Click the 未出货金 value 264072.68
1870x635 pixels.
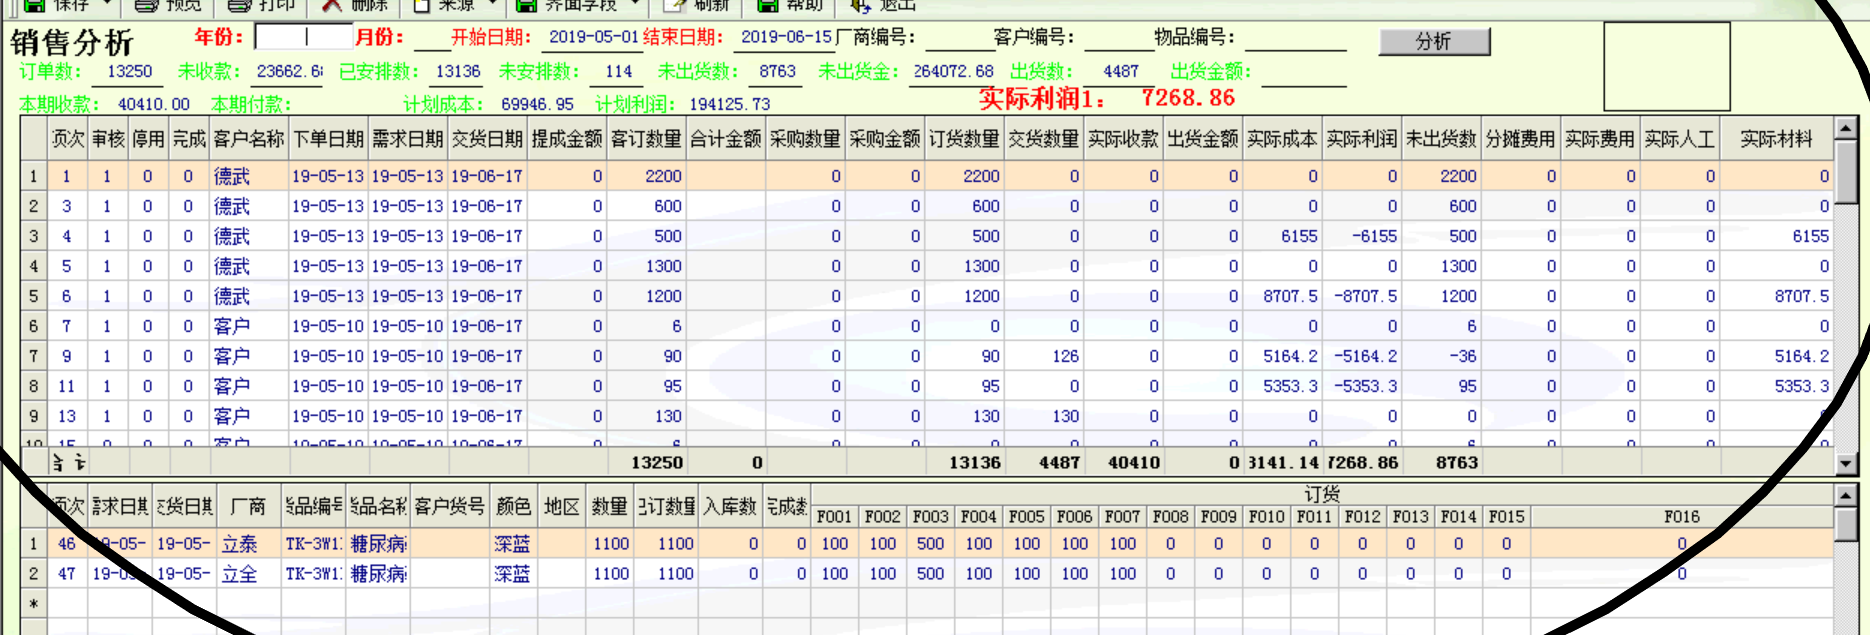click(953, 72)
